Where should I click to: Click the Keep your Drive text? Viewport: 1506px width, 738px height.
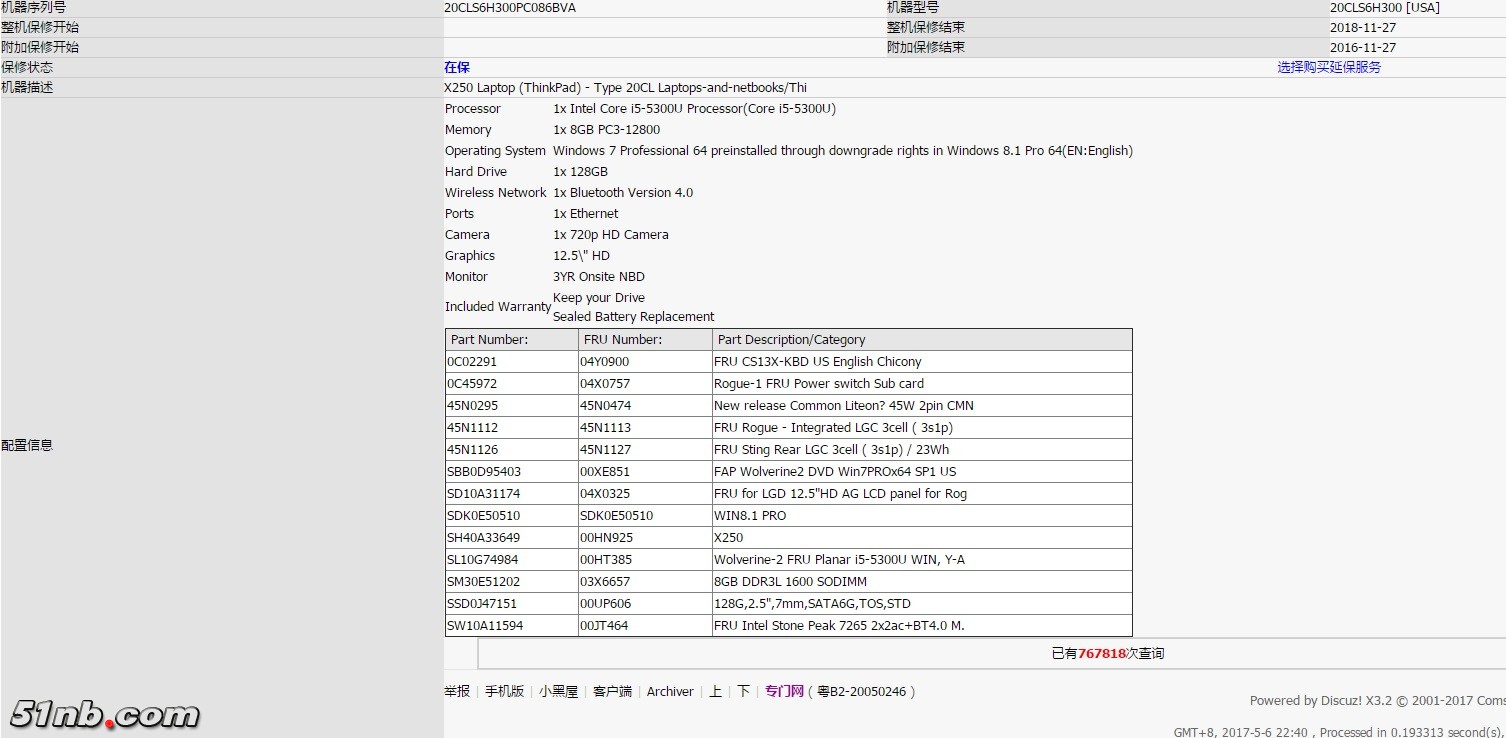point(599,298)
